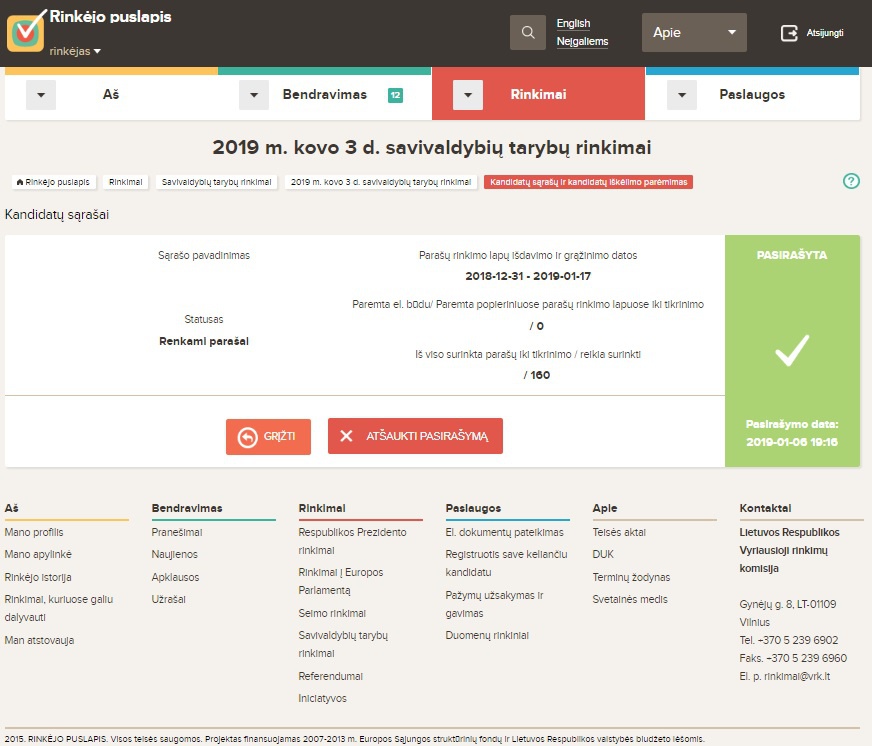
Task: Open Mano profilis footer link
Action: point(34,532)
